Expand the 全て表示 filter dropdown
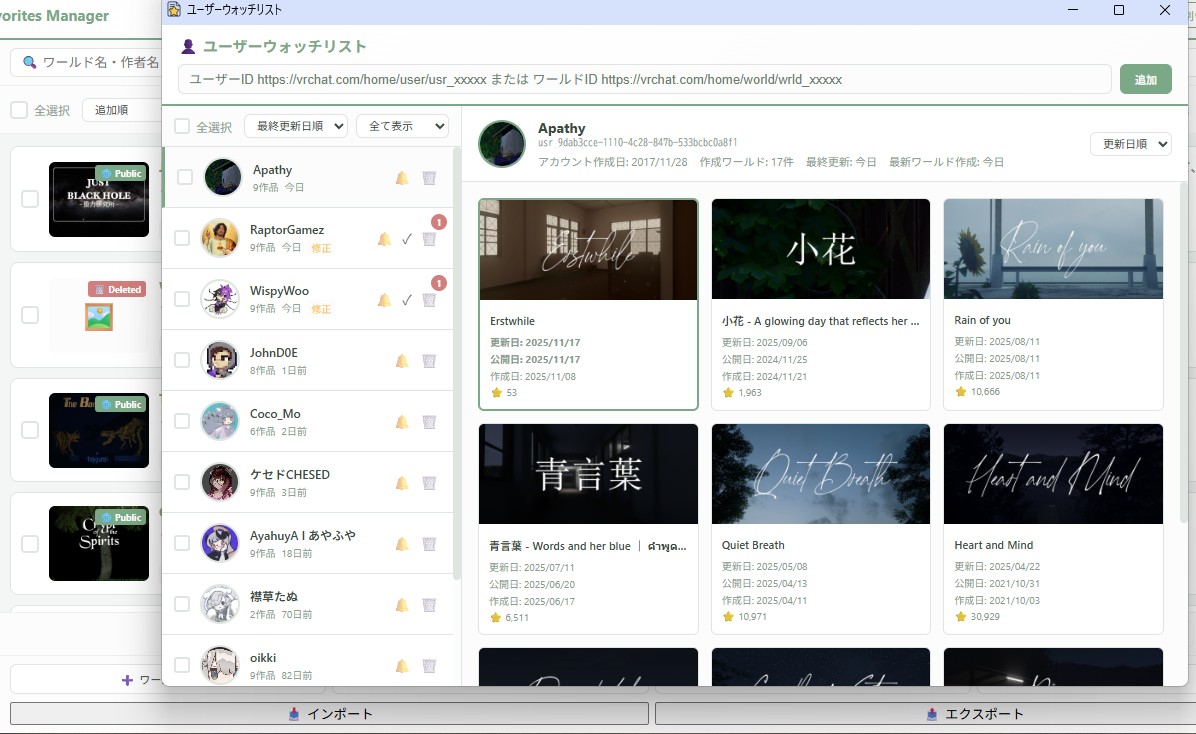This screenshot has width=1196, height=734. 402,126
